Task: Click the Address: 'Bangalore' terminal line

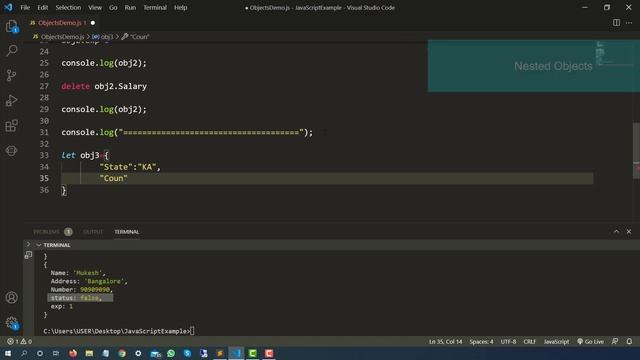Action: 89,281
